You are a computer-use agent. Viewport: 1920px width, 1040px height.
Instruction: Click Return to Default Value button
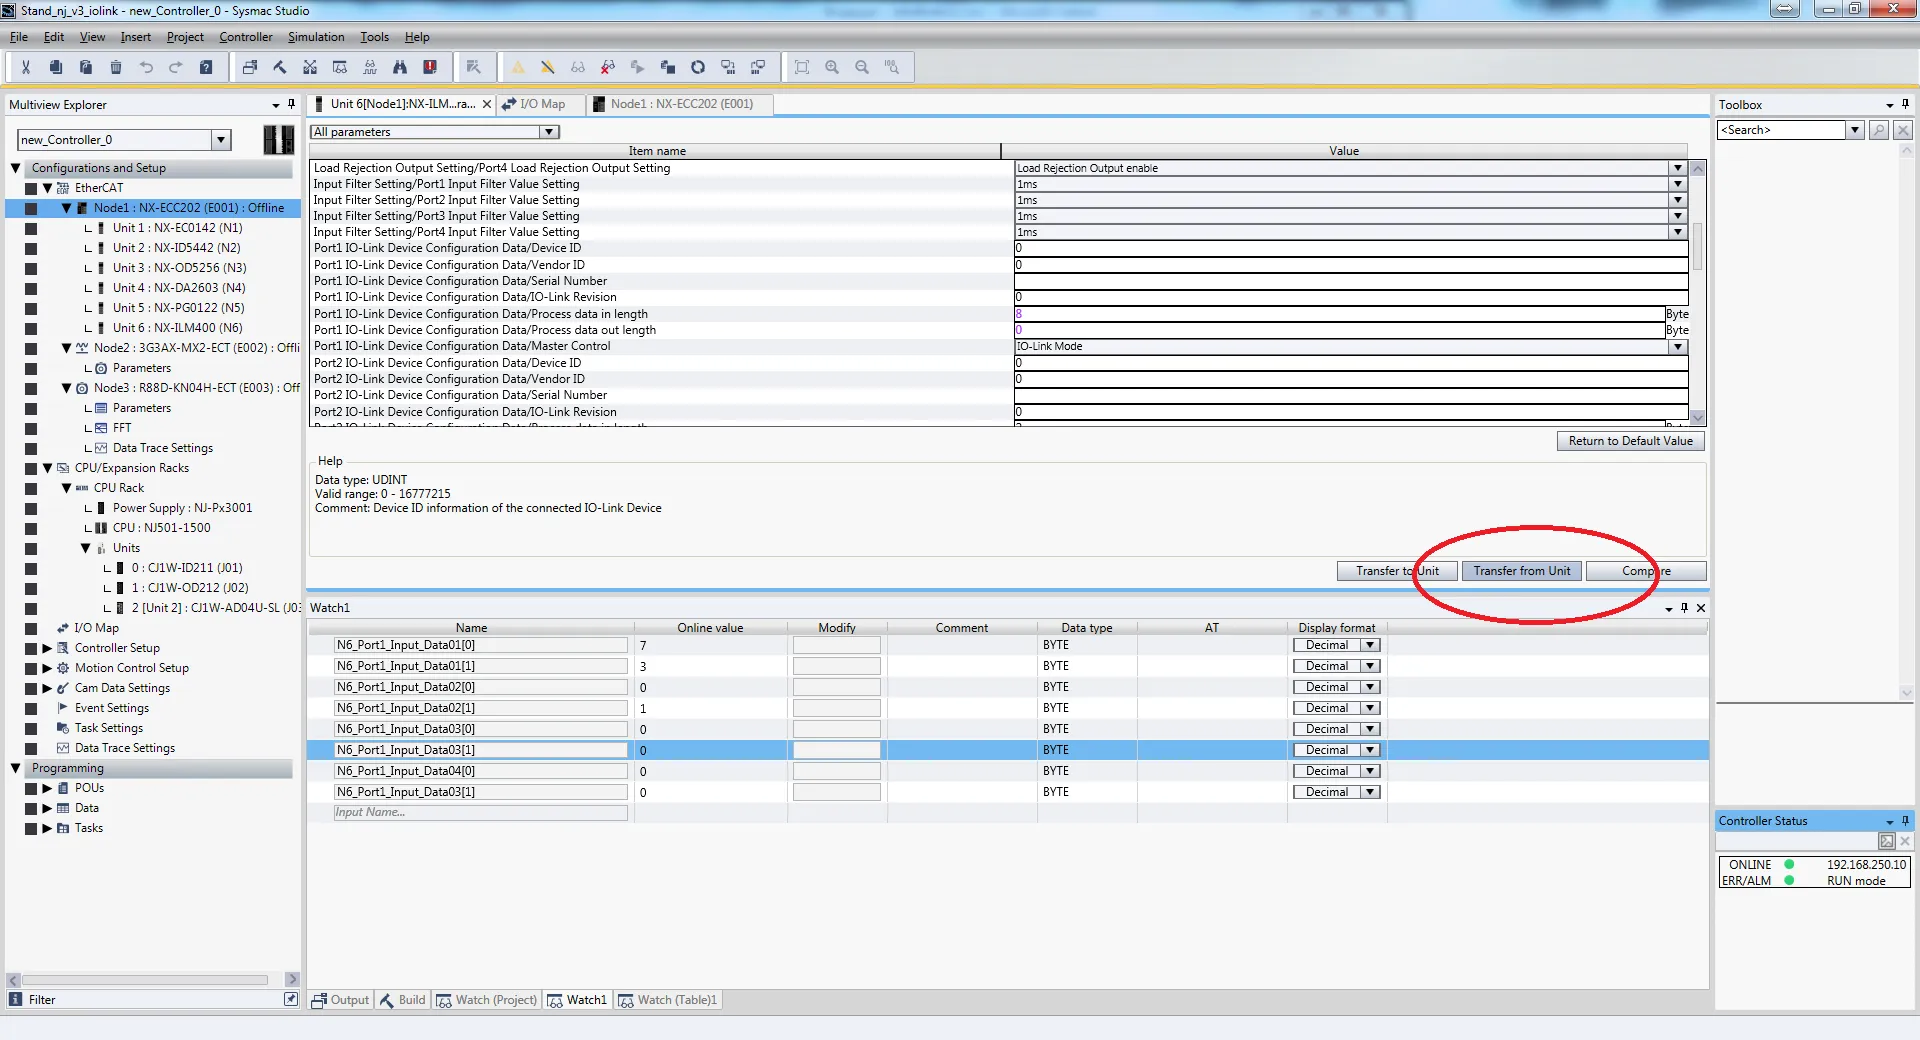point(1630,441)
